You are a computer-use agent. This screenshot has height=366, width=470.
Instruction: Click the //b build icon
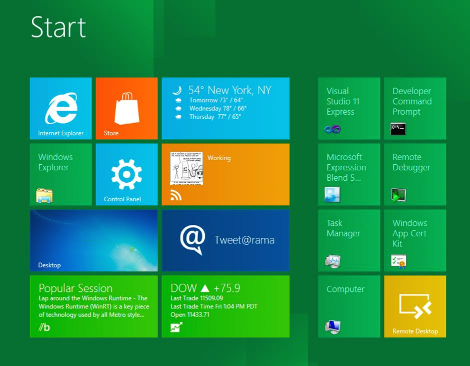44,327
